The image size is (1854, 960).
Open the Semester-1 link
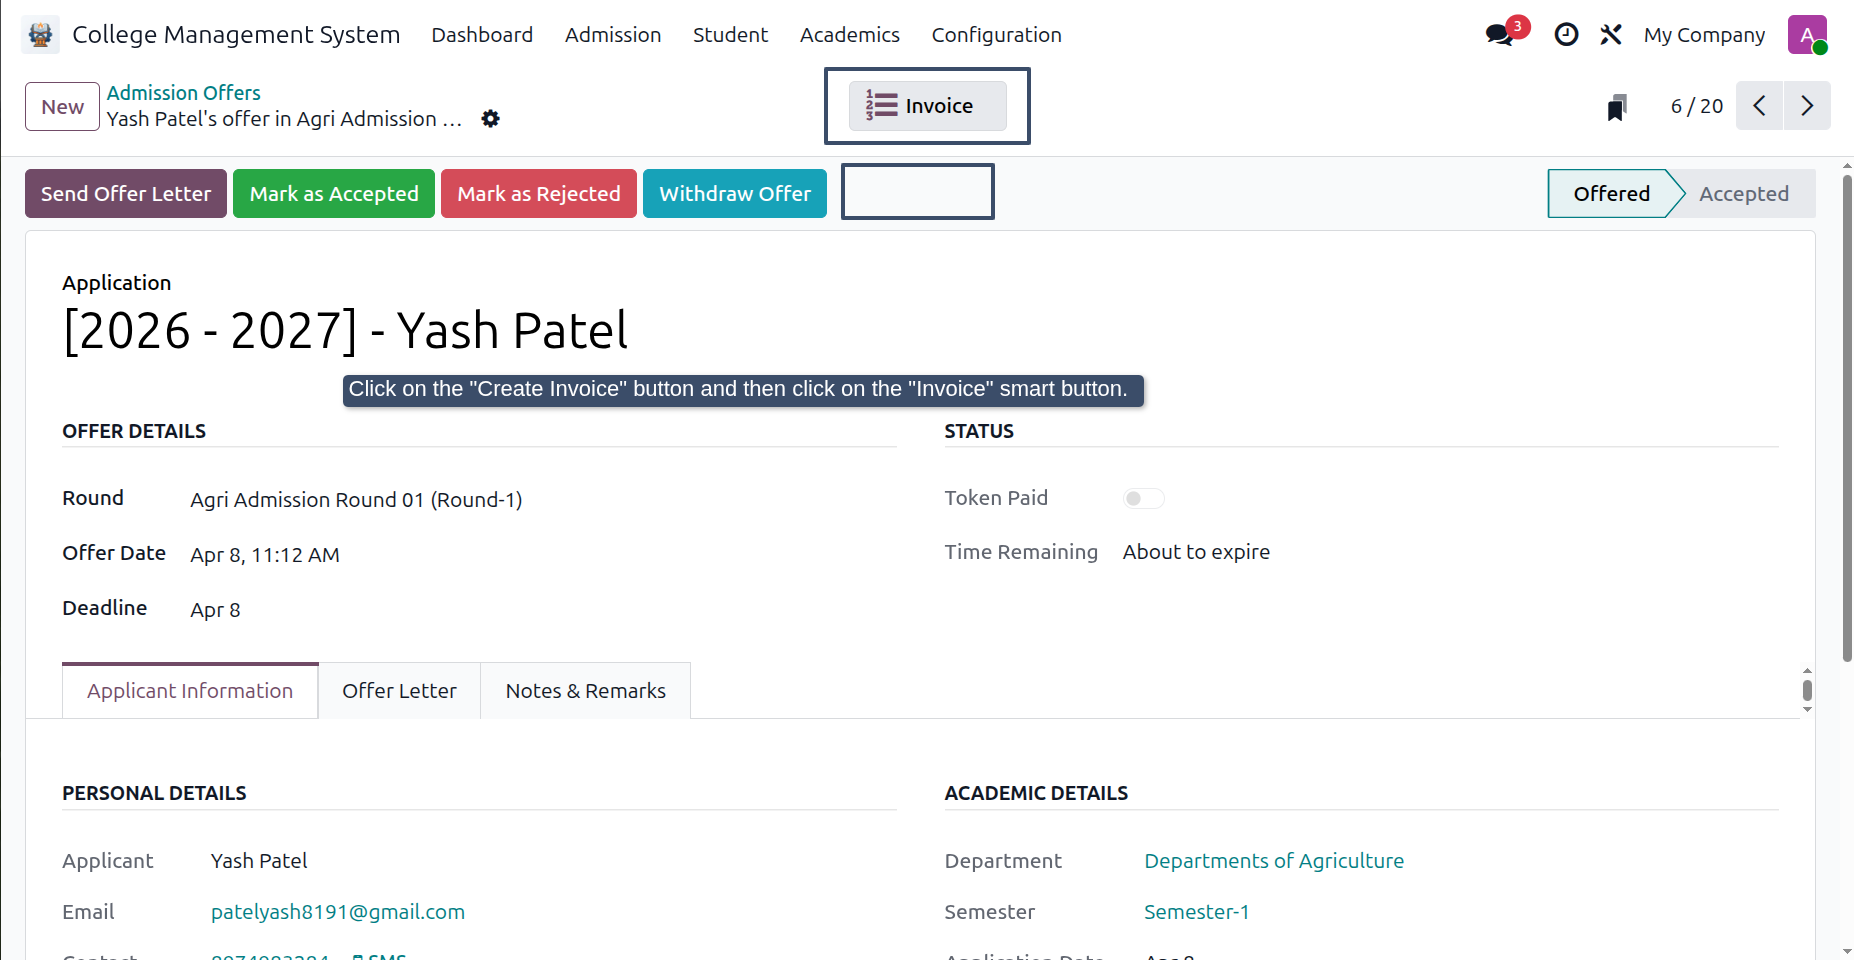1197,912
